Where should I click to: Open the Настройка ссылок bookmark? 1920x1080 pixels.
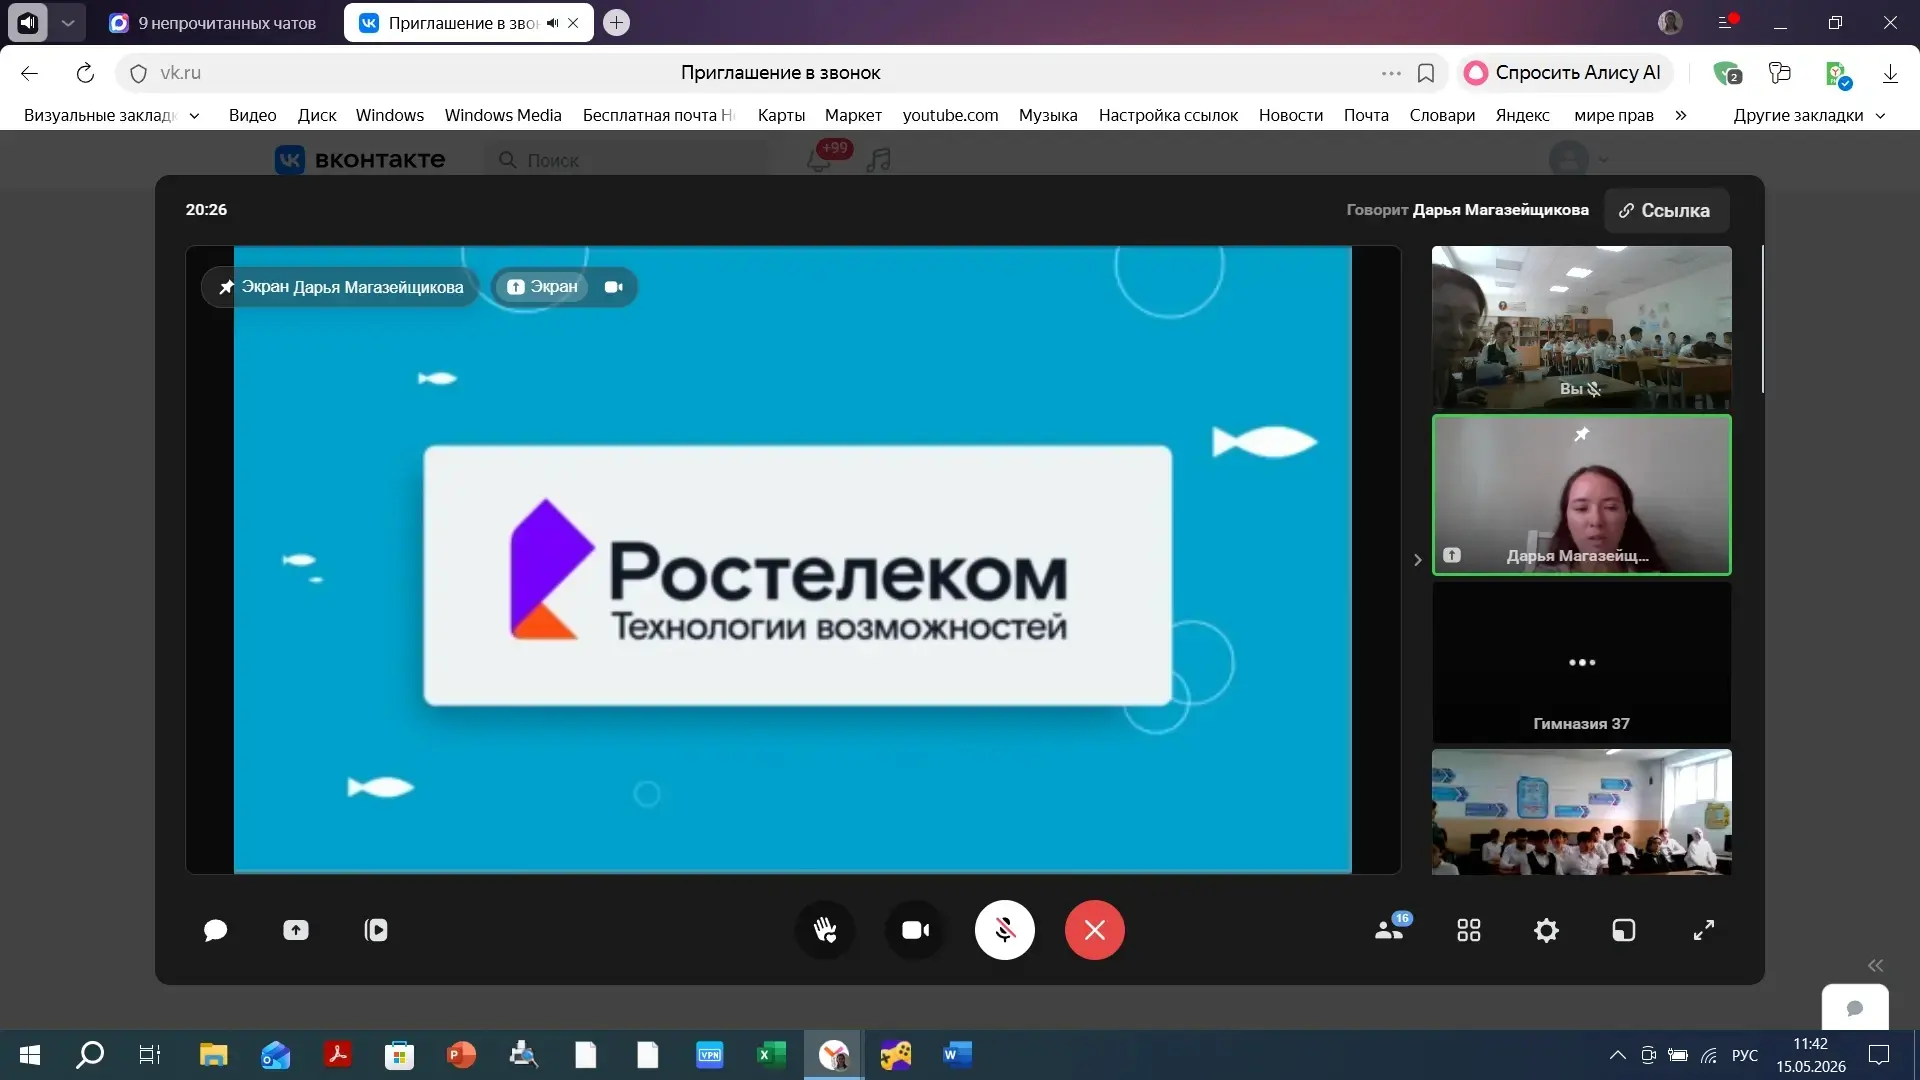pos(1168,115)
